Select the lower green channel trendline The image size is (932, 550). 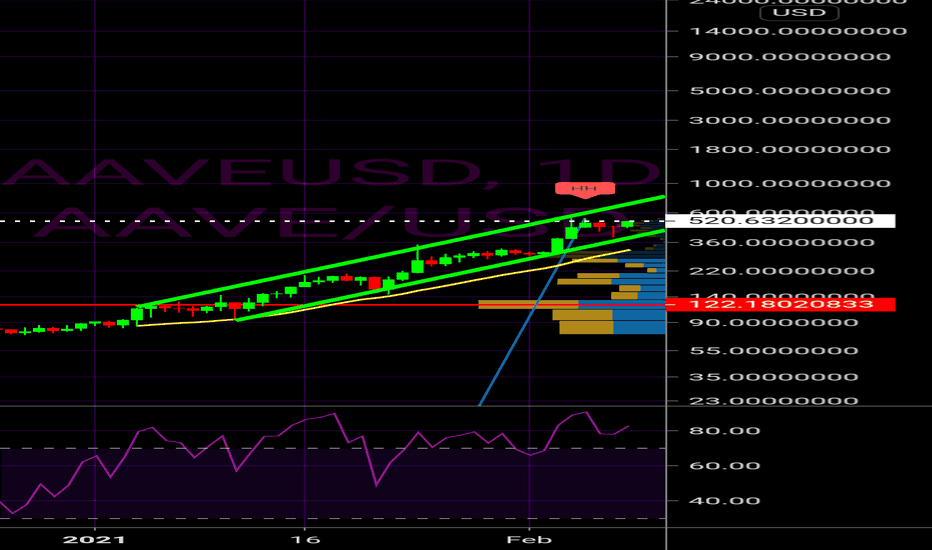pos(450,275)
